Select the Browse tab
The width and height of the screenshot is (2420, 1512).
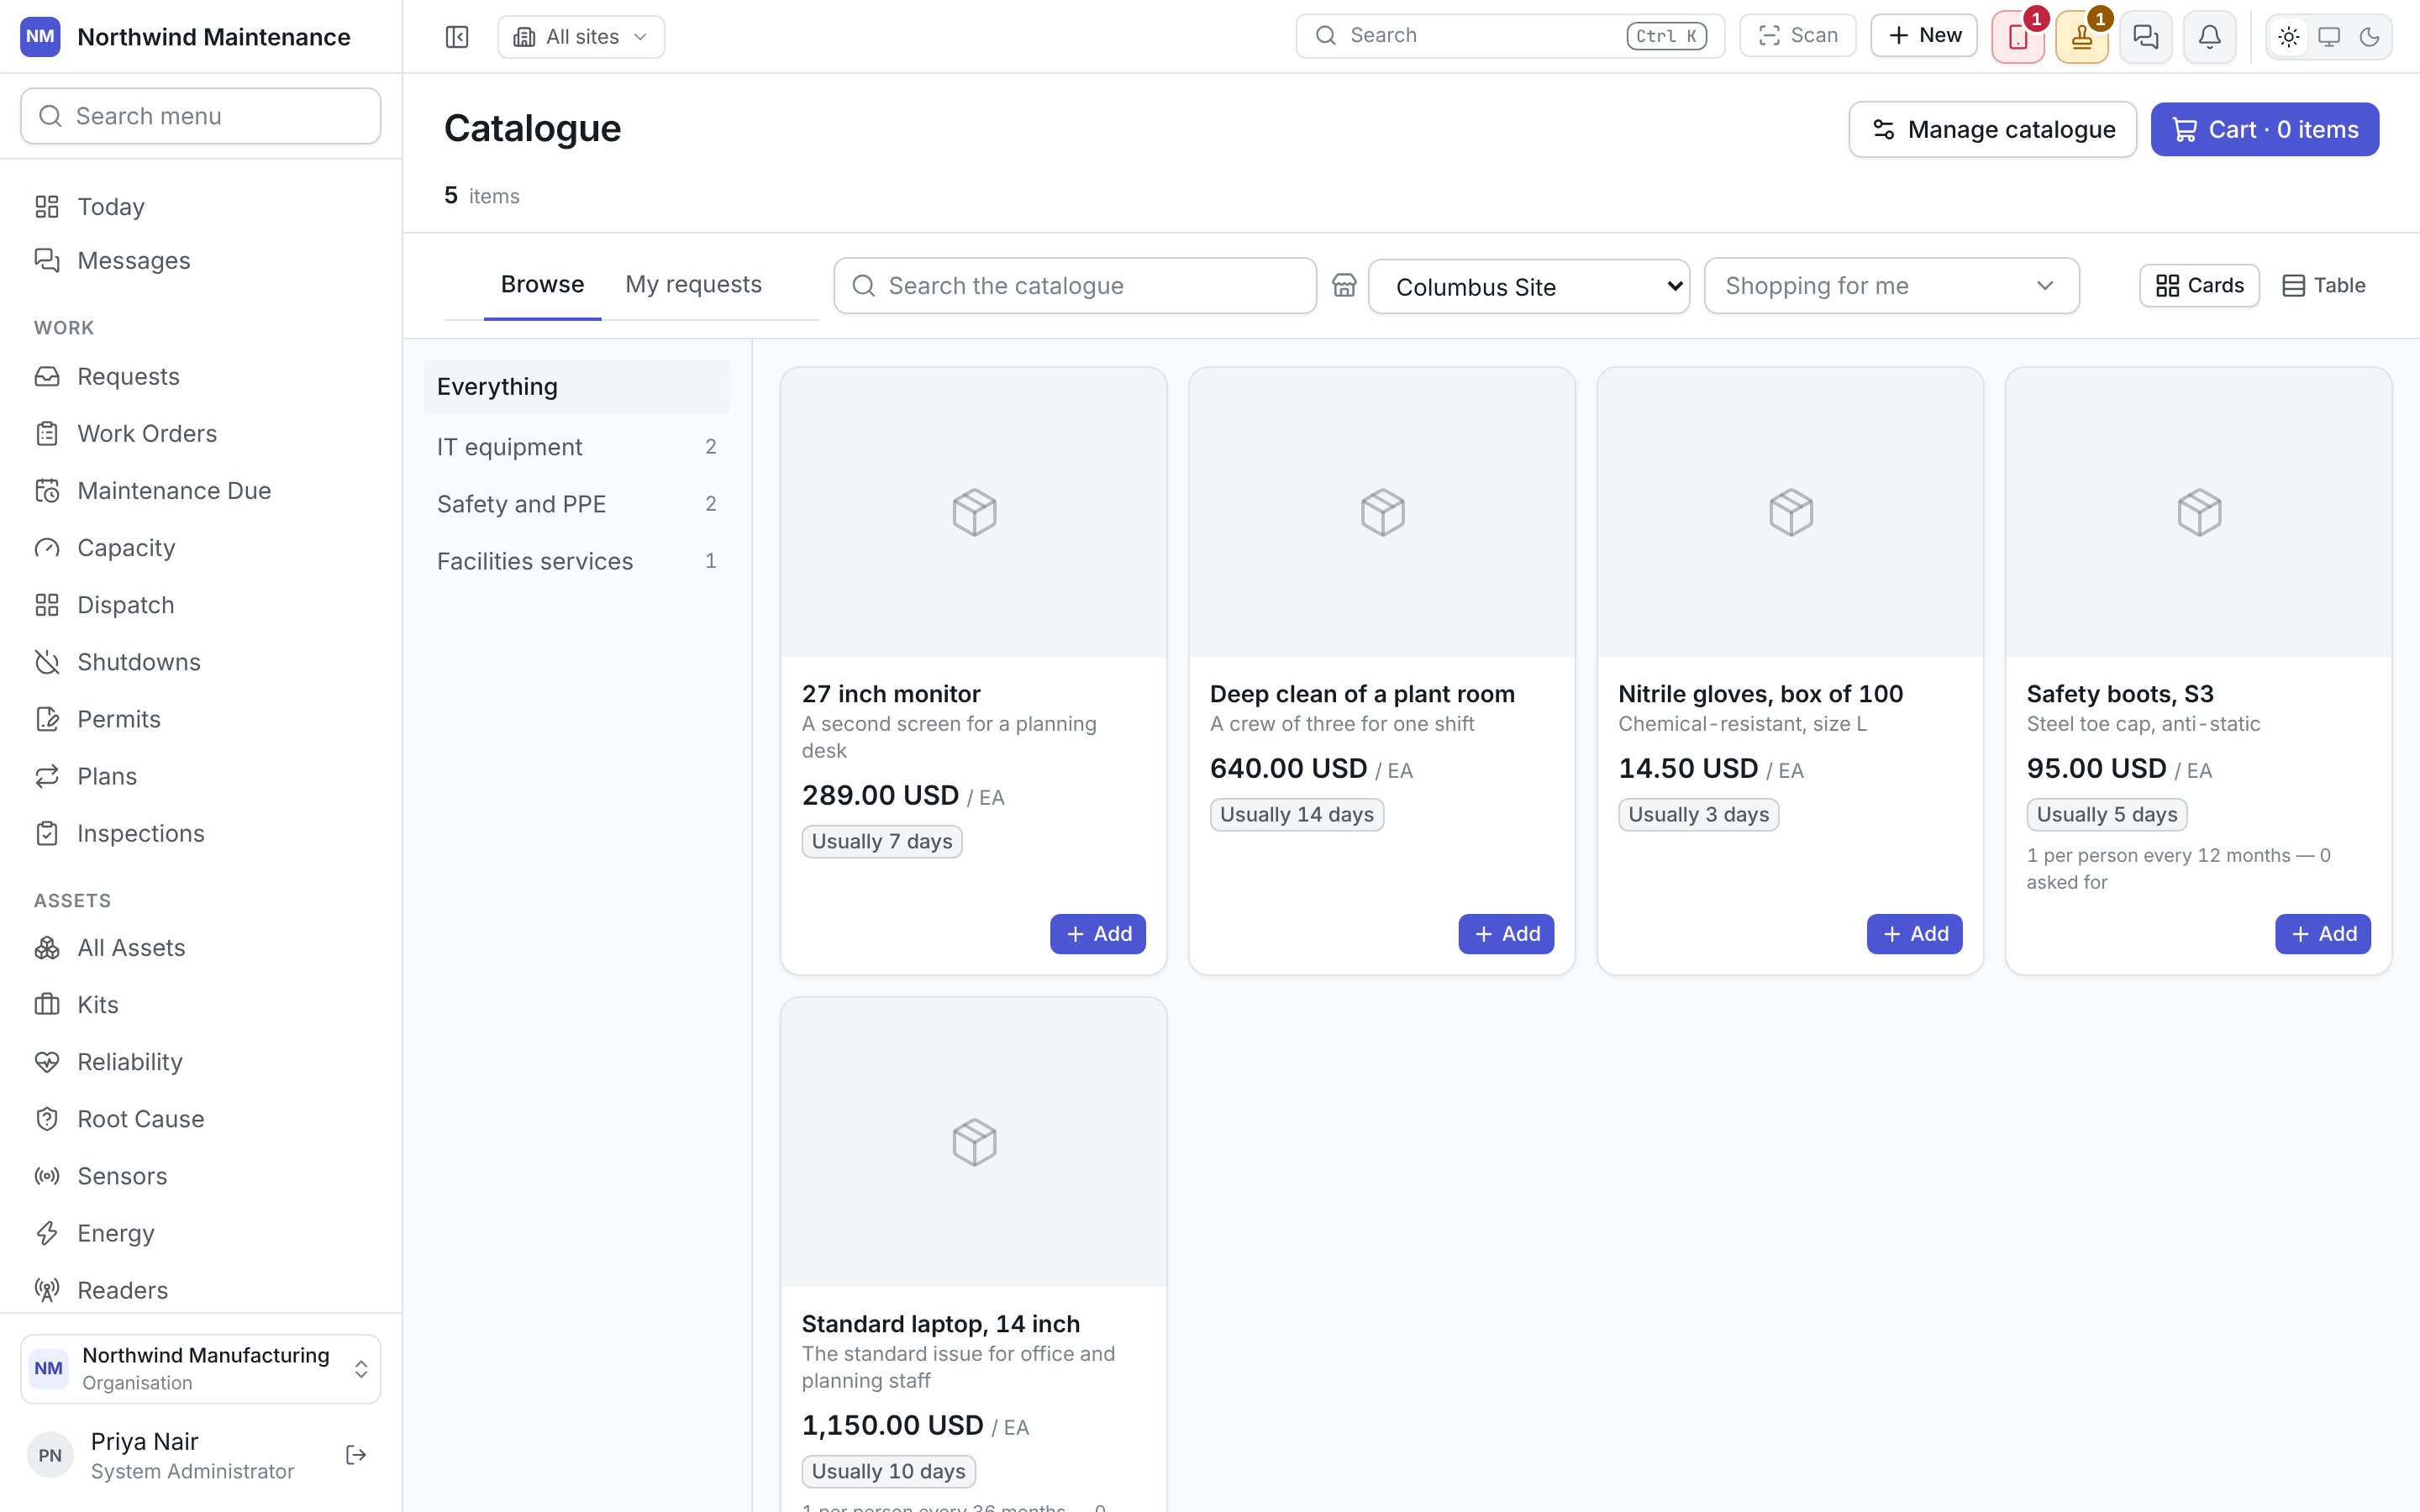(x=542, y=285)
